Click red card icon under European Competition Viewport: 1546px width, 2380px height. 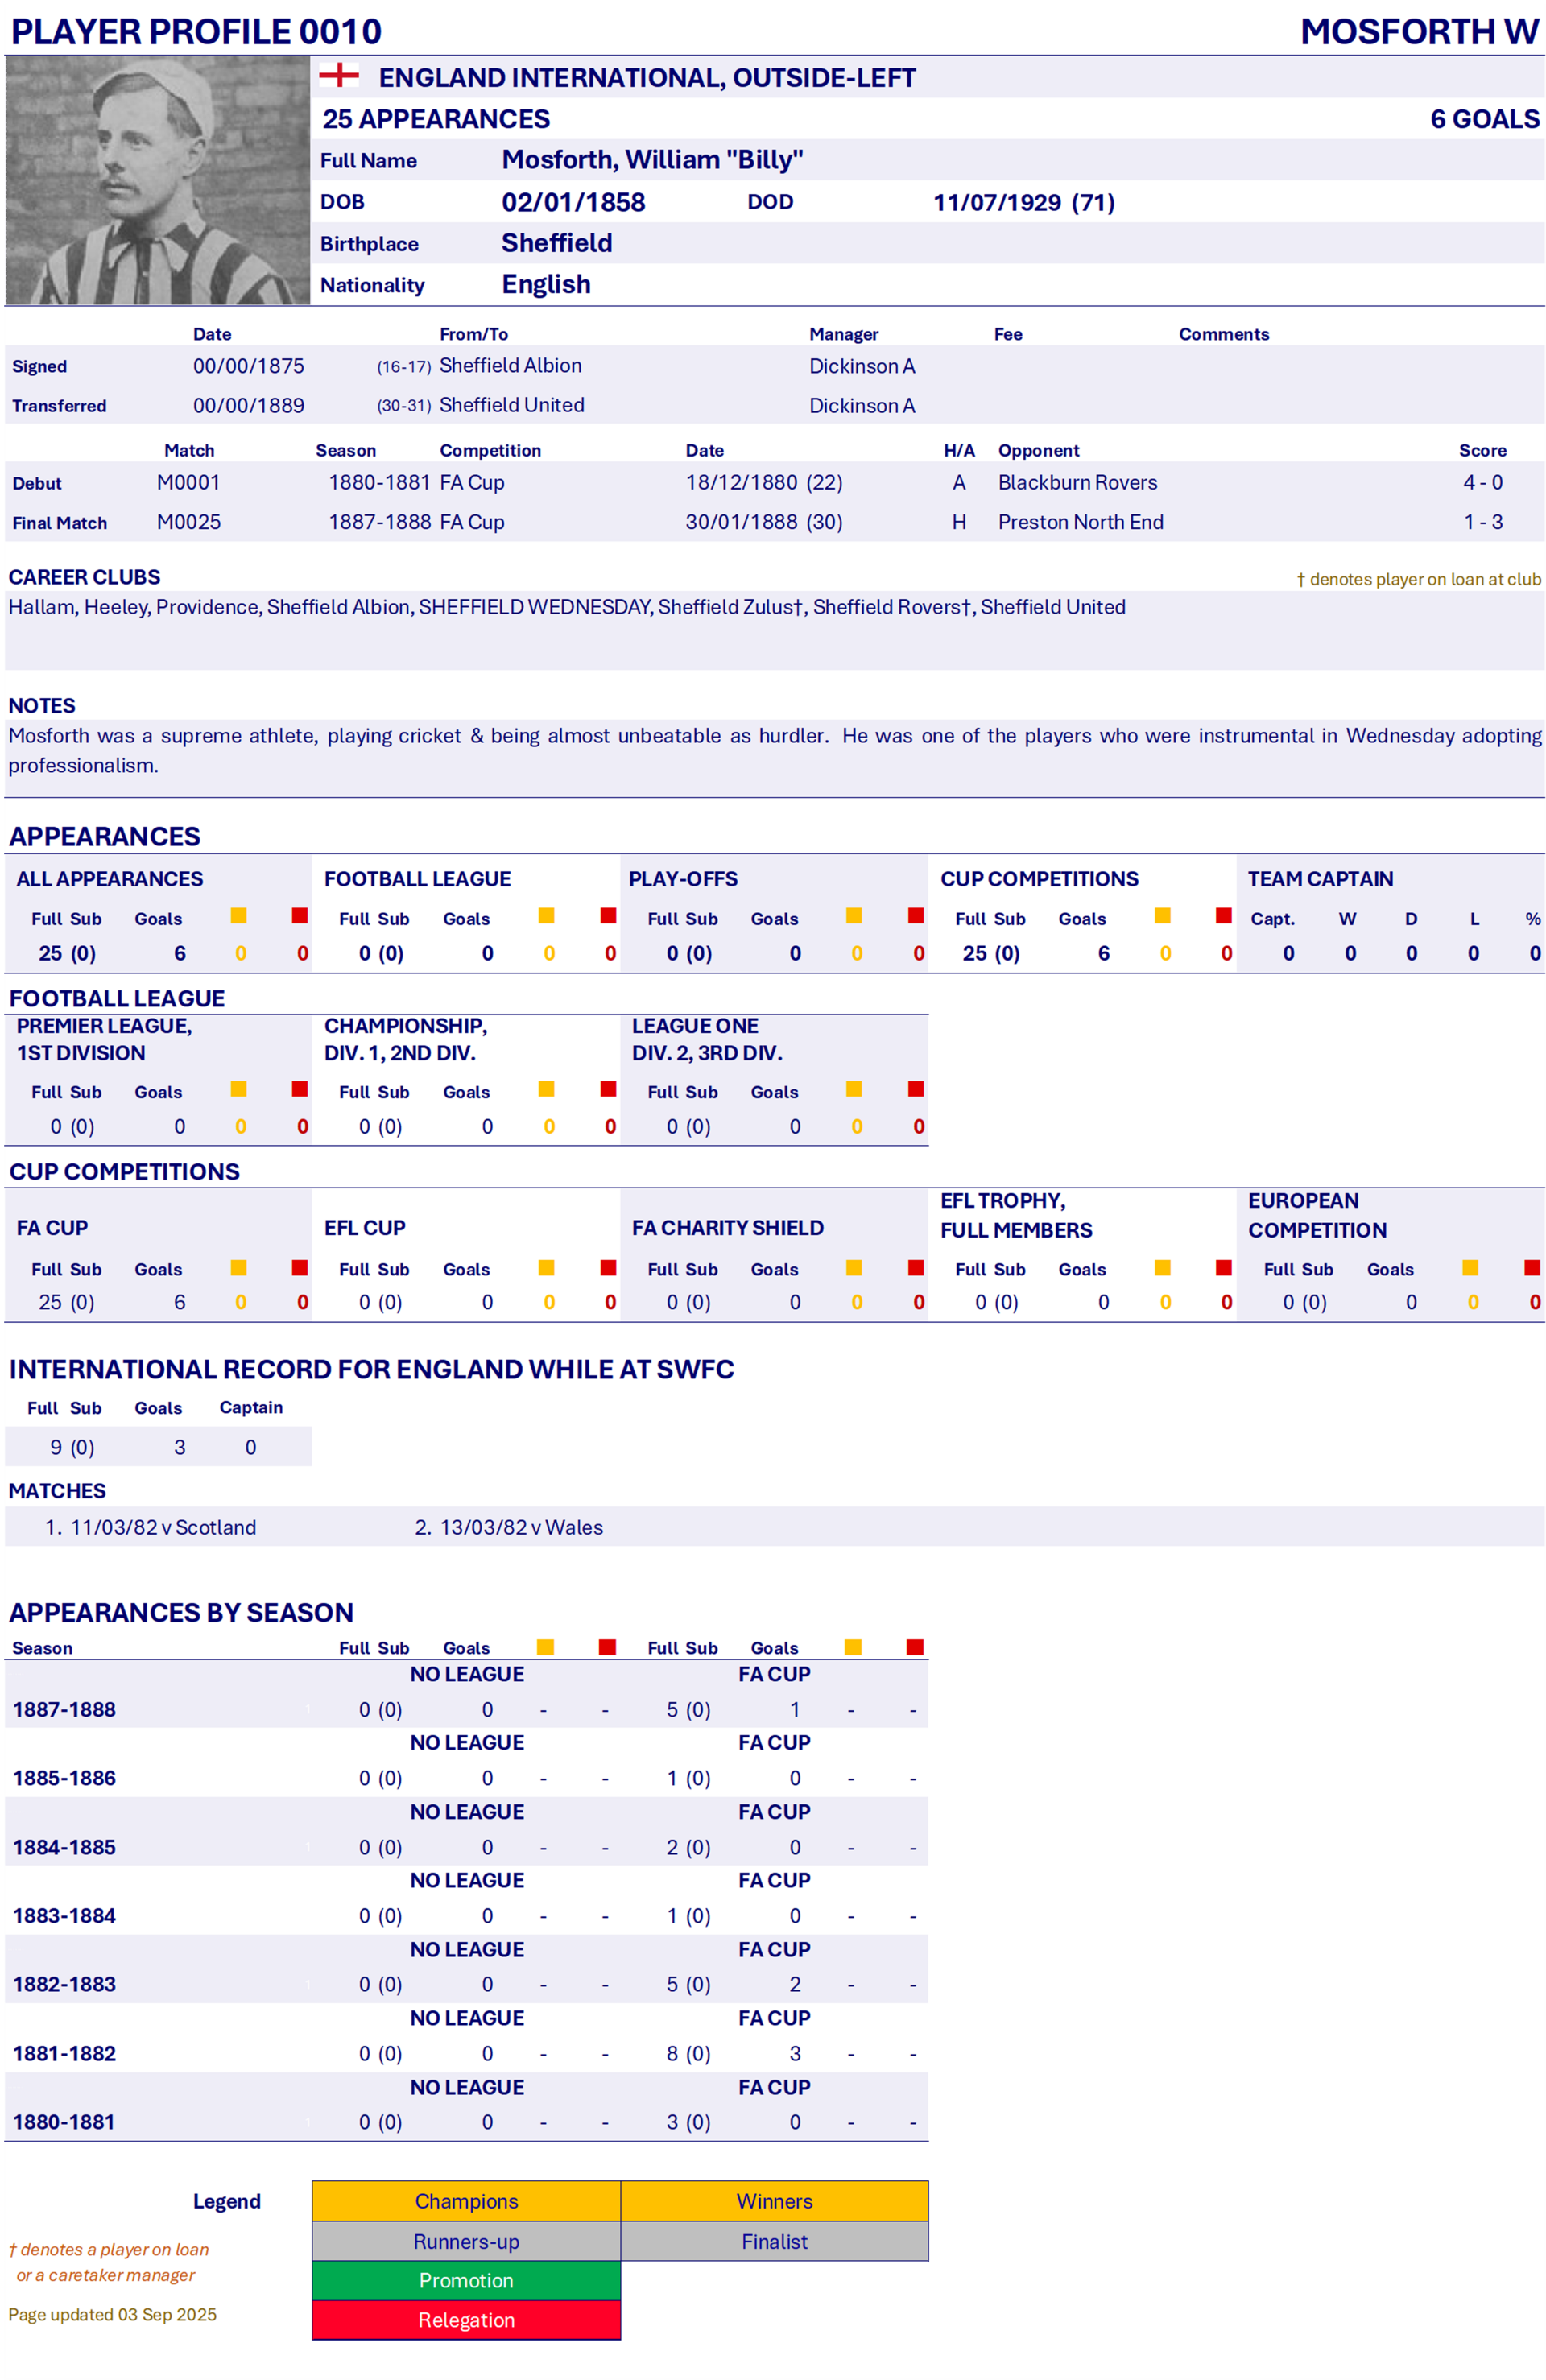pos(1532,1268)
